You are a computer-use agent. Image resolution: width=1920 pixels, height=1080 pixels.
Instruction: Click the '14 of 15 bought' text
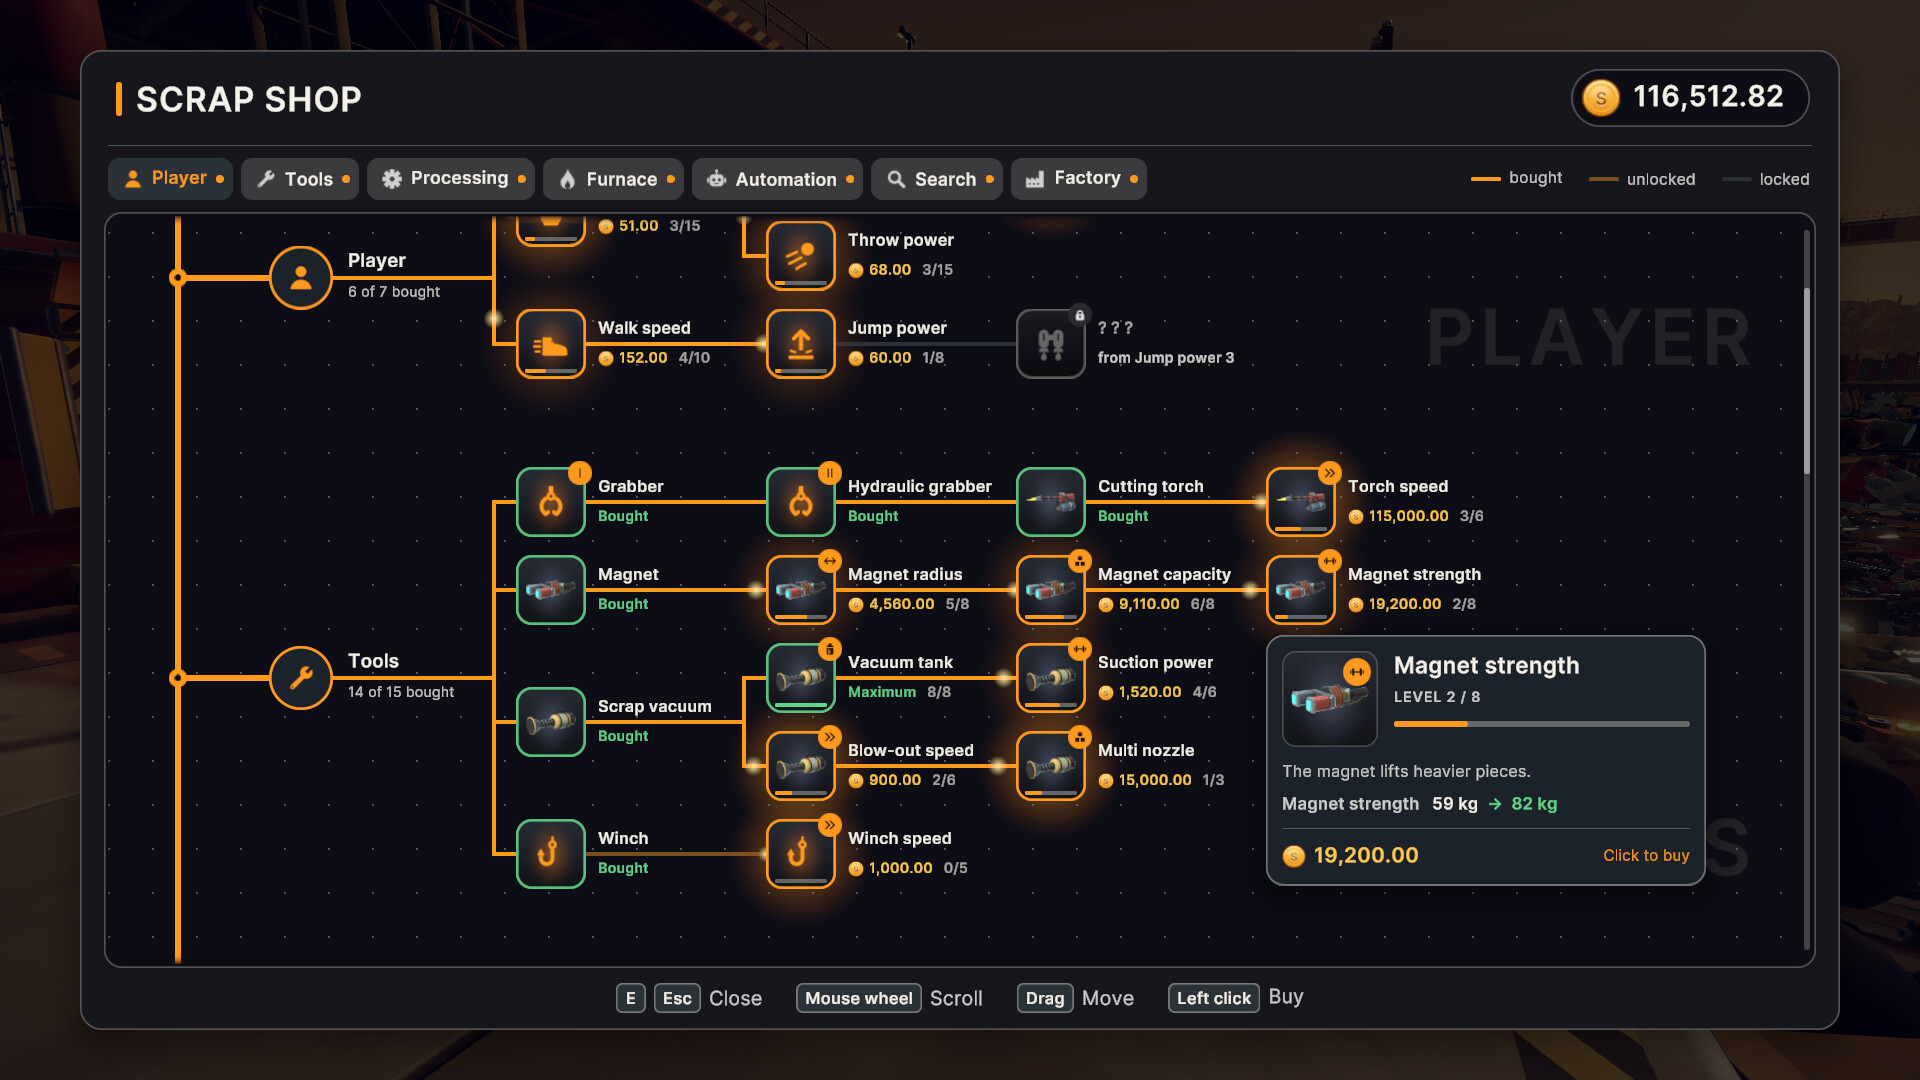click(x=401, y=692)
